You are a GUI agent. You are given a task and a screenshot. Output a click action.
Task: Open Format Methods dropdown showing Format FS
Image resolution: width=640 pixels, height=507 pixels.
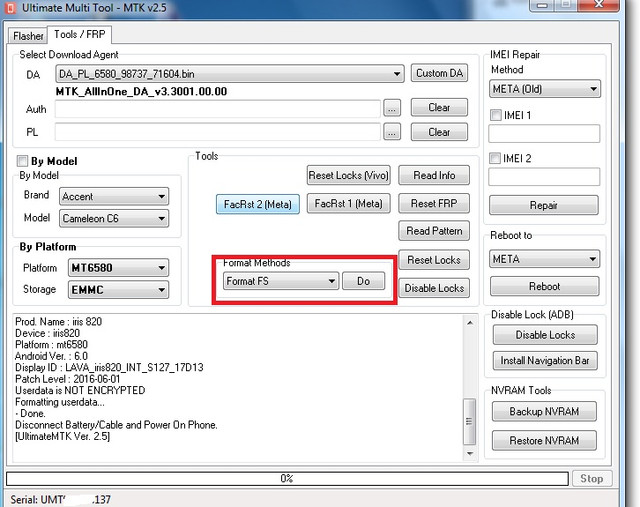(x=281, y=281)
